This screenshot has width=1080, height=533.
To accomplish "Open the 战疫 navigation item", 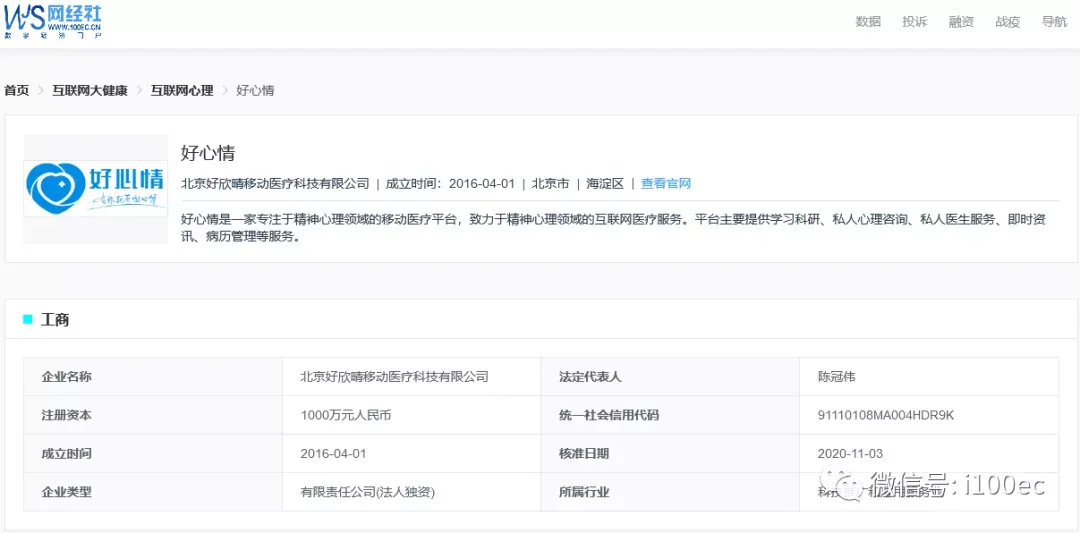I will pos(1008,21).
